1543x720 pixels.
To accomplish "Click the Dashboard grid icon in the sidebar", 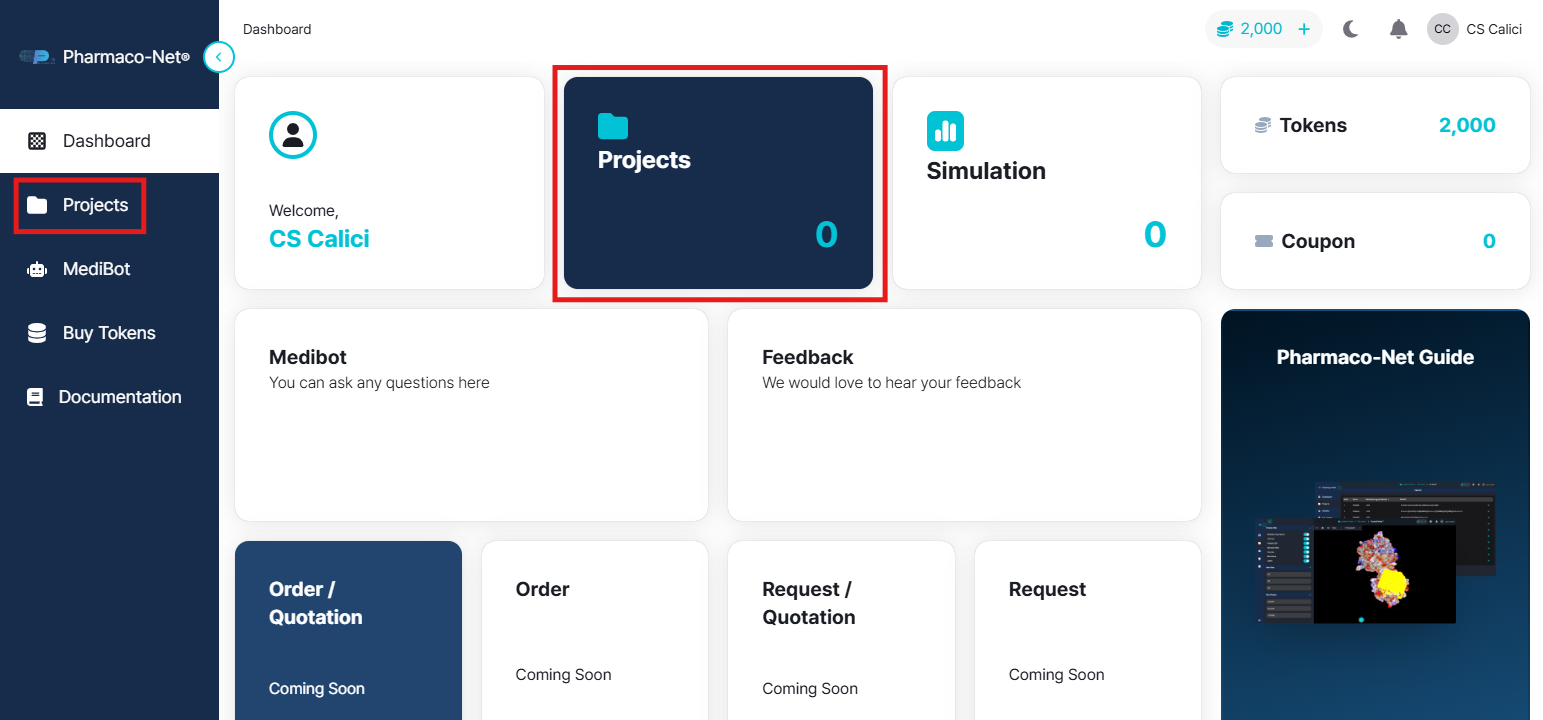I will coord(37,140).
